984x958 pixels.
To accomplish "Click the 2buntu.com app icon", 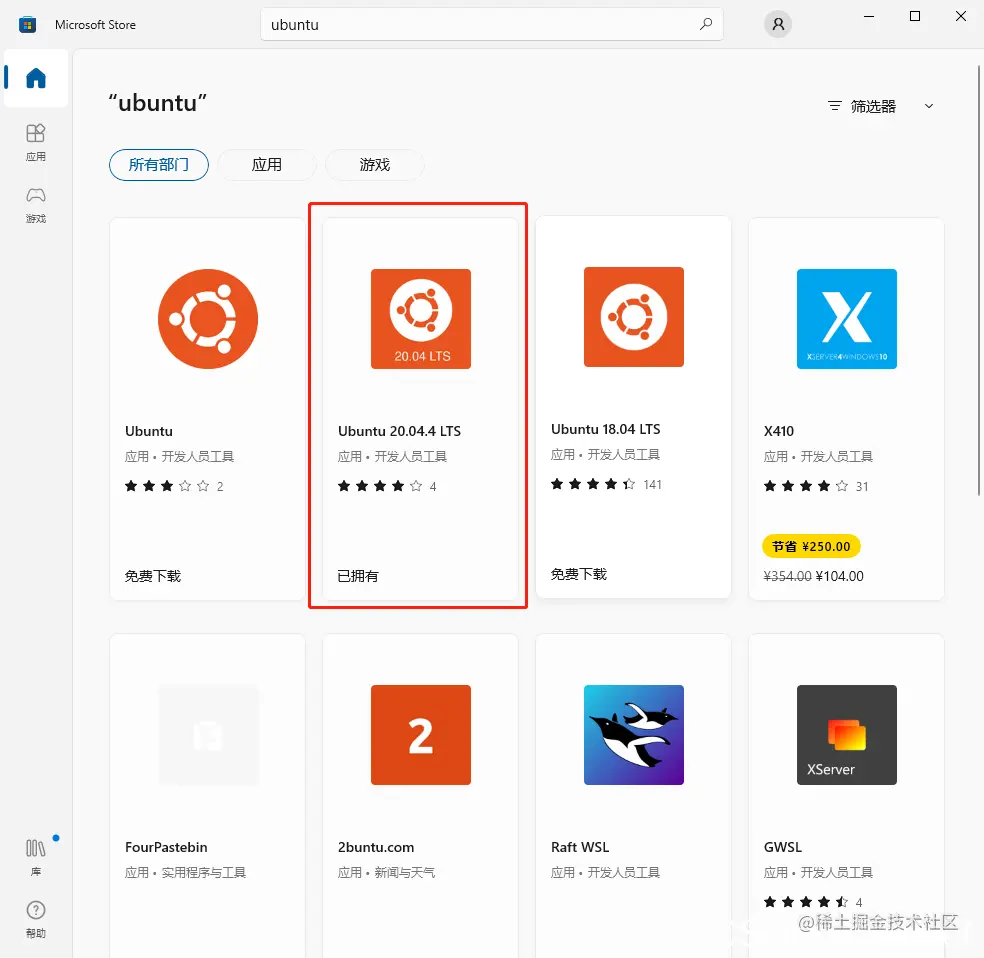I will (420, 735).
